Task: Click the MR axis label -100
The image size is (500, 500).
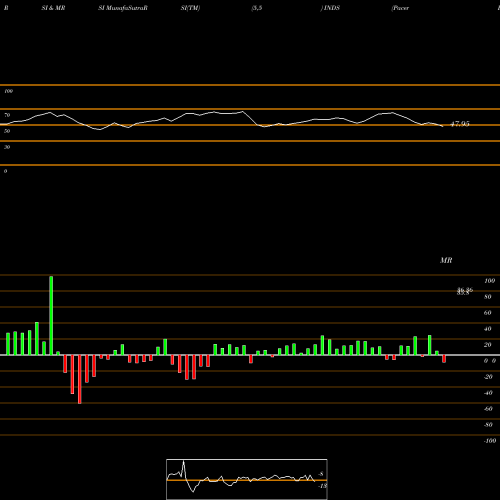Action: [x=490, y=441]
